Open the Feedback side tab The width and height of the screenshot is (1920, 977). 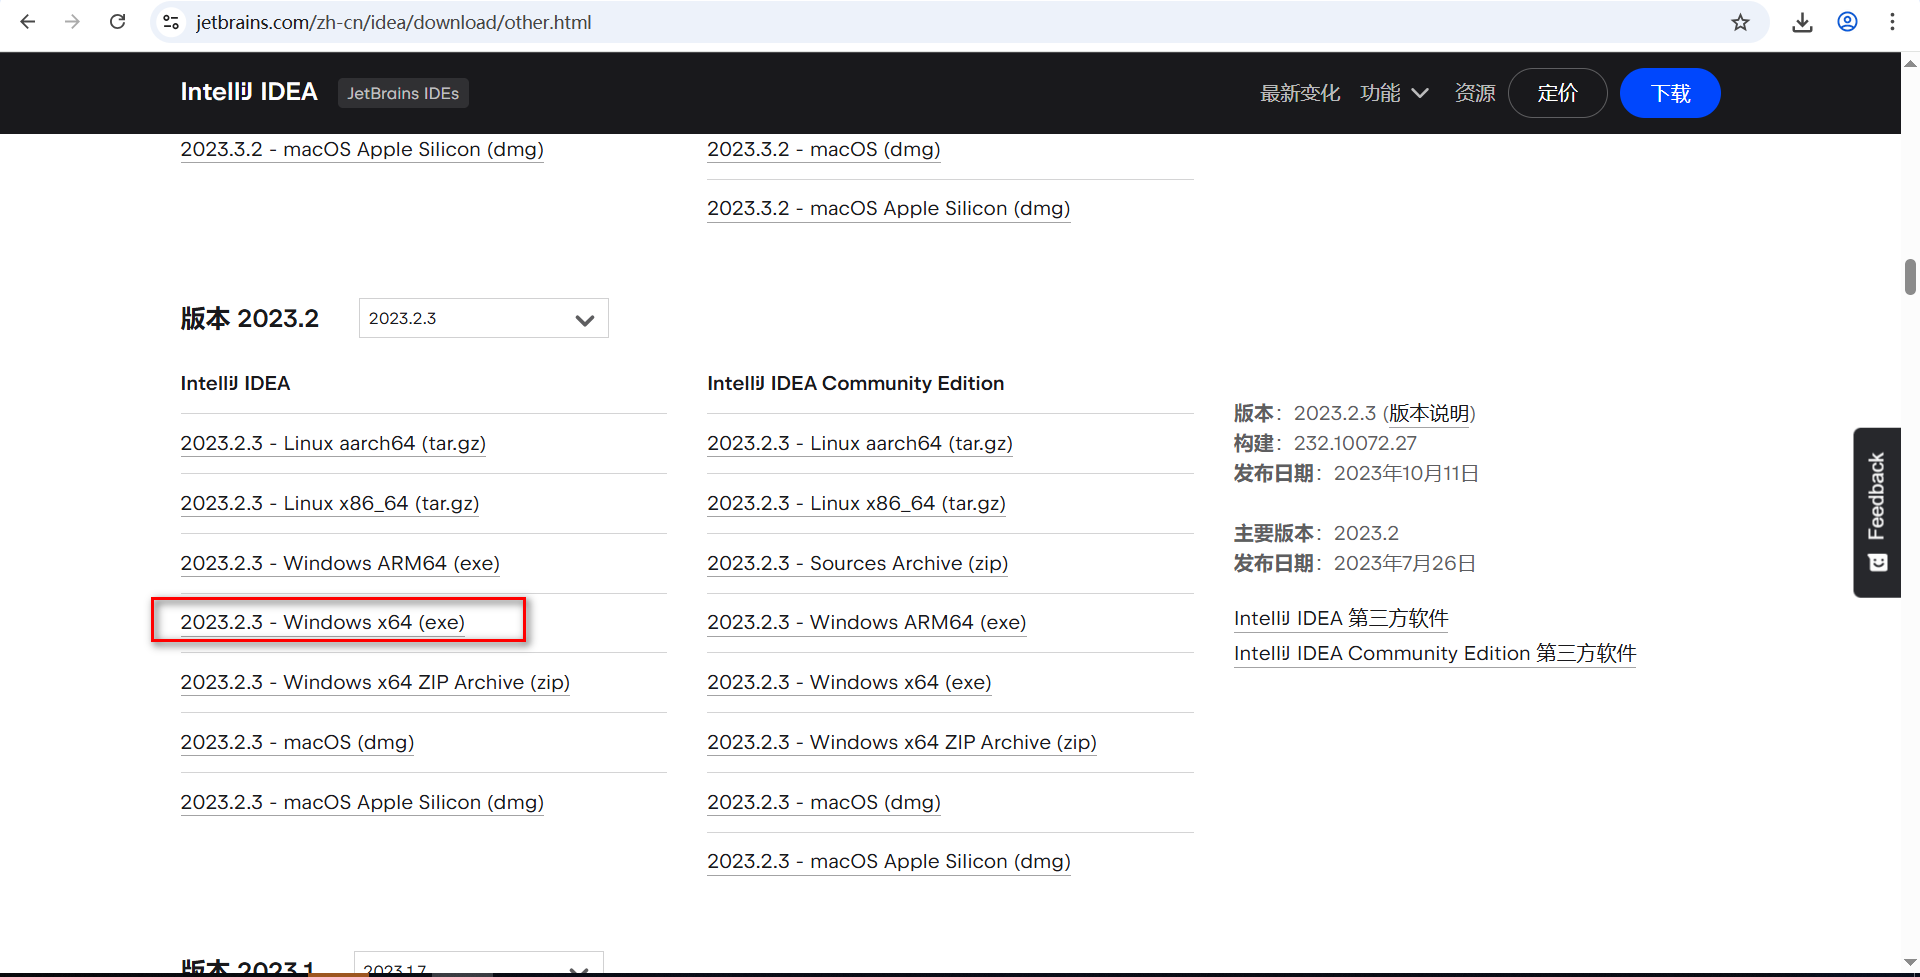pos(1877,512)
